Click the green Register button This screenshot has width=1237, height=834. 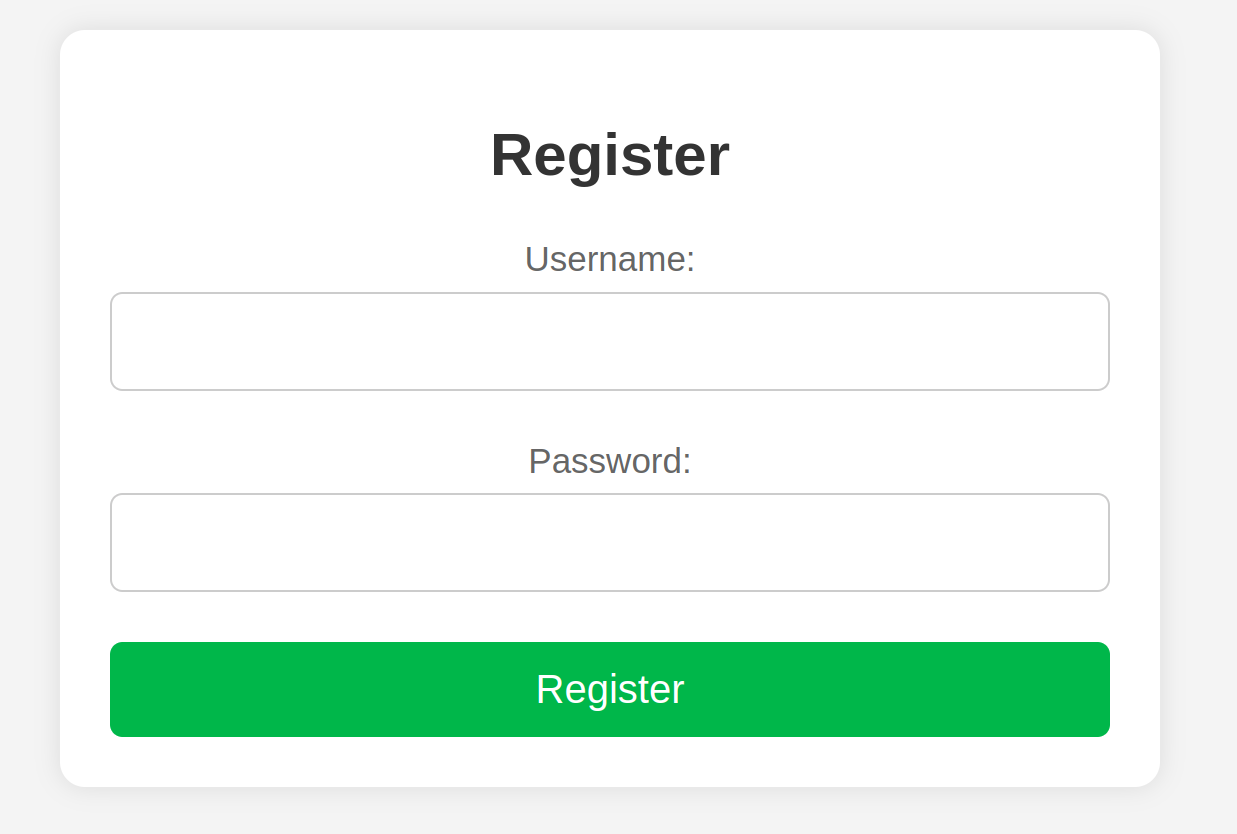click(x=610, y=689)
